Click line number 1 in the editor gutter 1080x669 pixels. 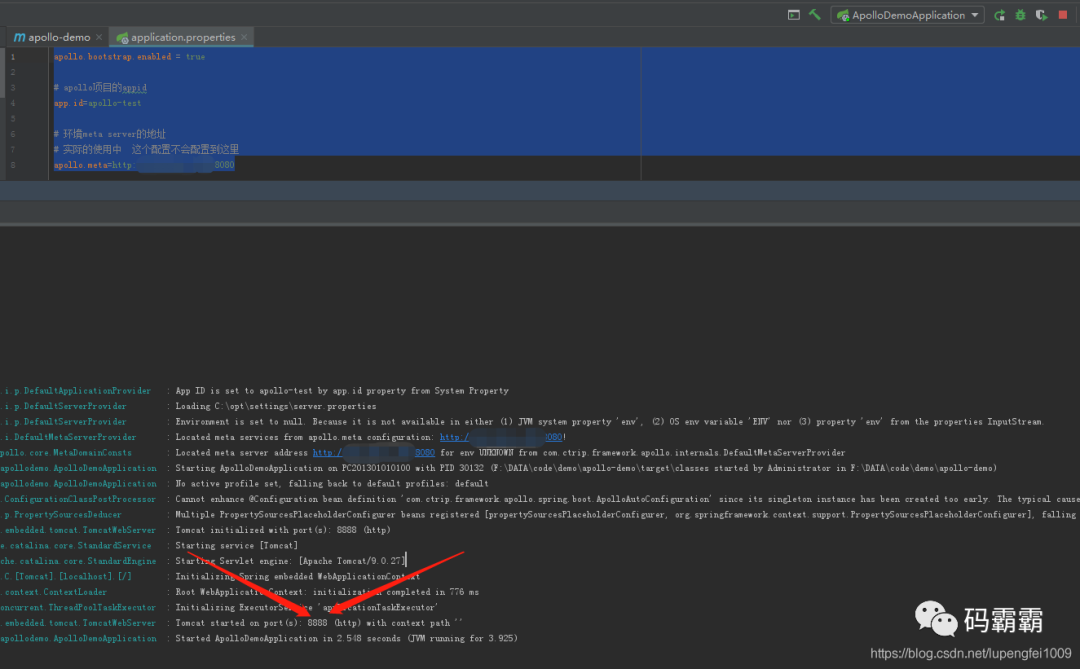coord(12,56)
